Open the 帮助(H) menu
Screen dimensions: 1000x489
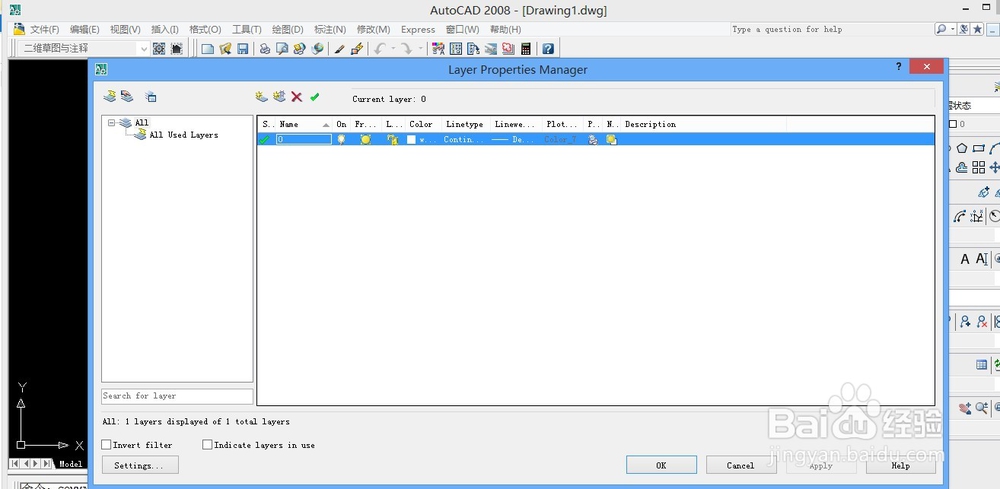tap(506, 29)
